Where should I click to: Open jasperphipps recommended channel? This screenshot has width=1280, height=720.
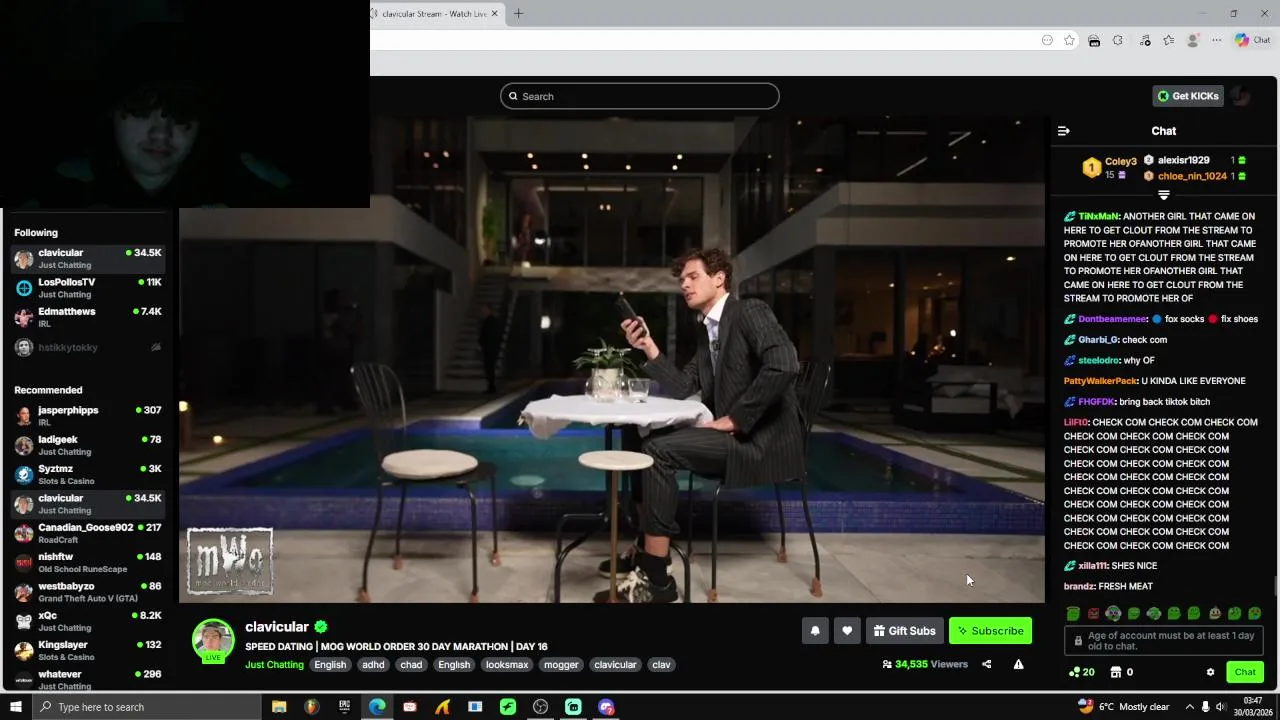click(88, 416)
